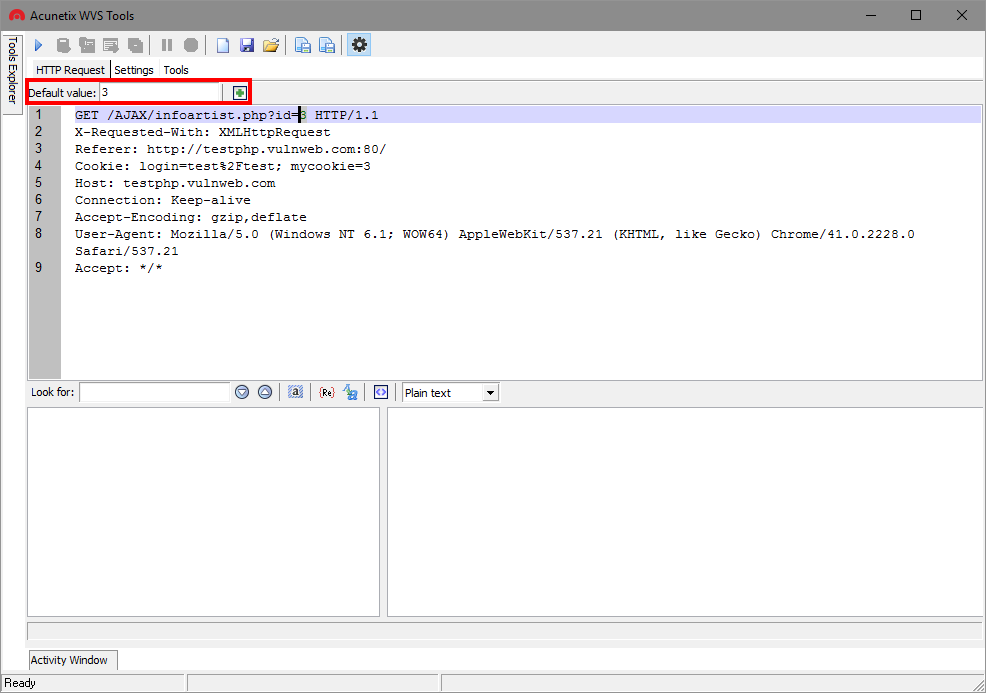Click the Accept-Encoding: gzip,deflate line

point(191,217)
